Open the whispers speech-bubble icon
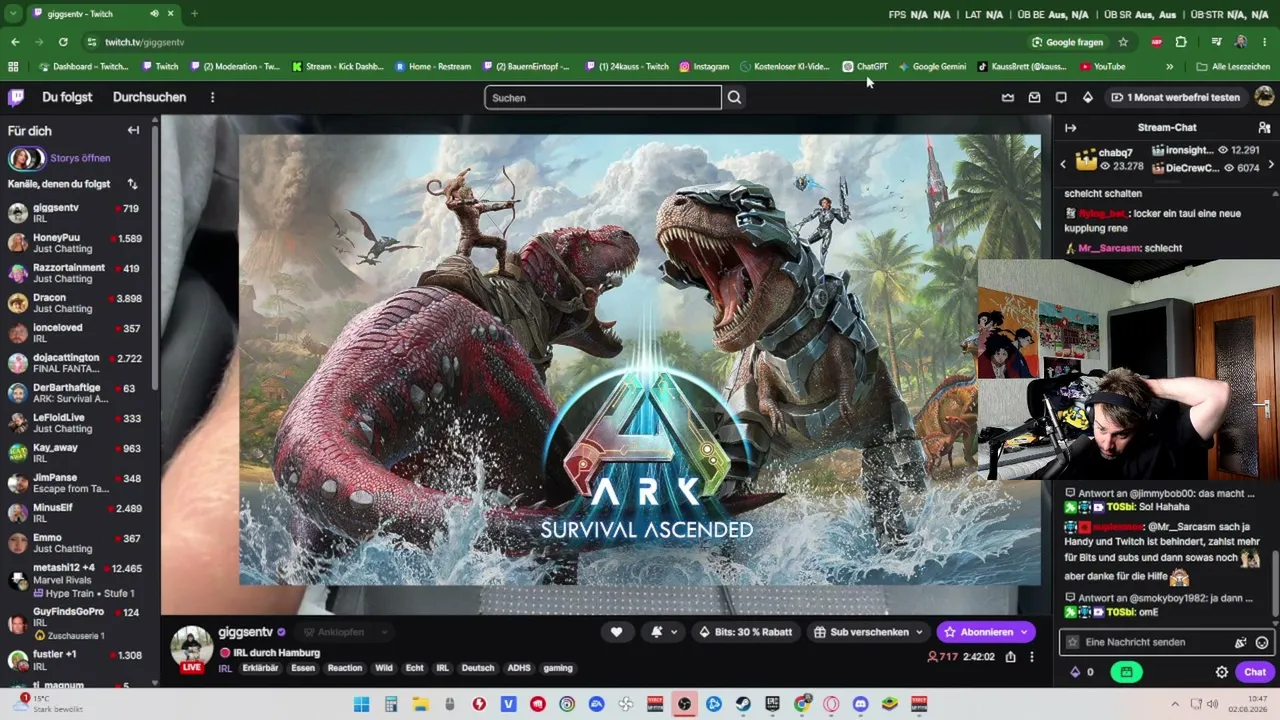This screenshot has width=1280, height=720. point(1061,97)
